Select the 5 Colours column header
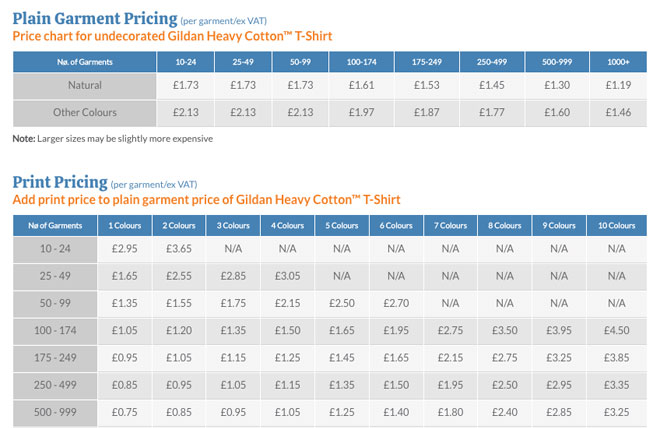 343,226
